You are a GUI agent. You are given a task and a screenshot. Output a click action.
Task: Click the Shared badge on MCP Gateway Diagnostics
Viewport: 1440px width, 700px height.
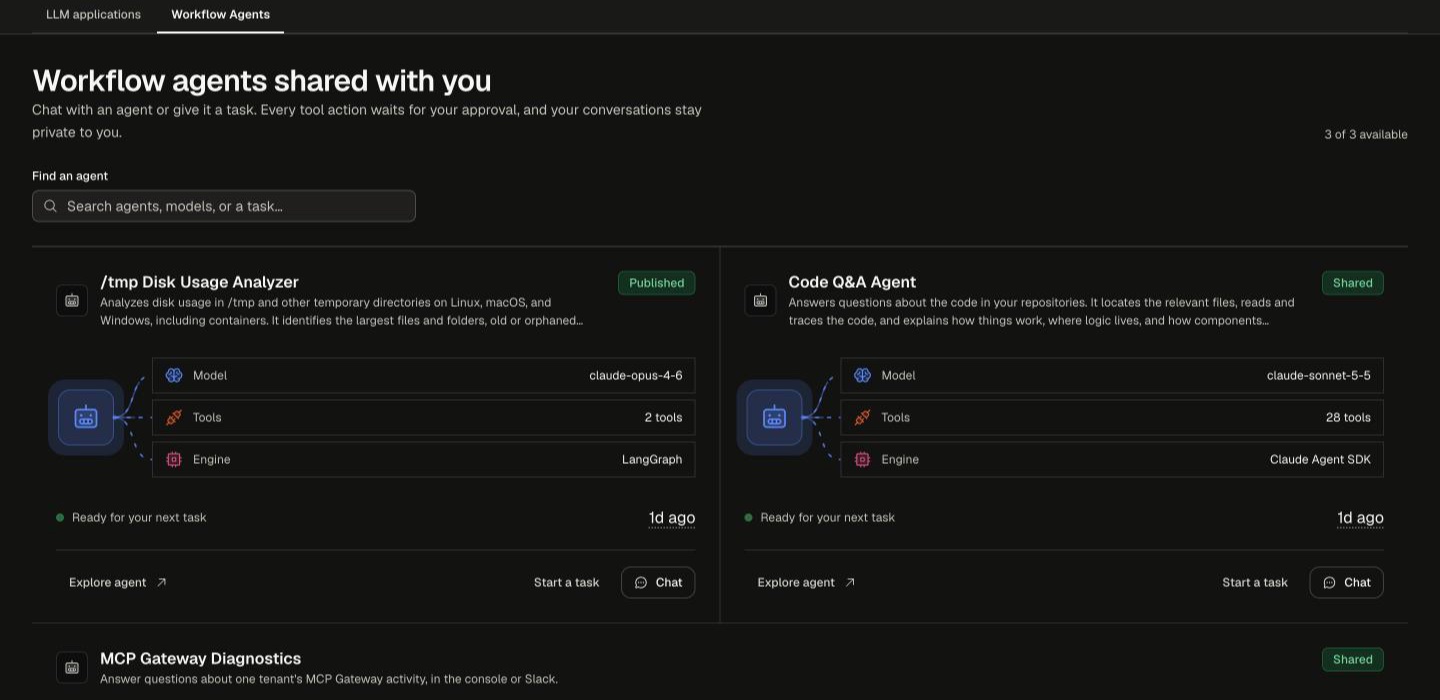[1352, 659]
